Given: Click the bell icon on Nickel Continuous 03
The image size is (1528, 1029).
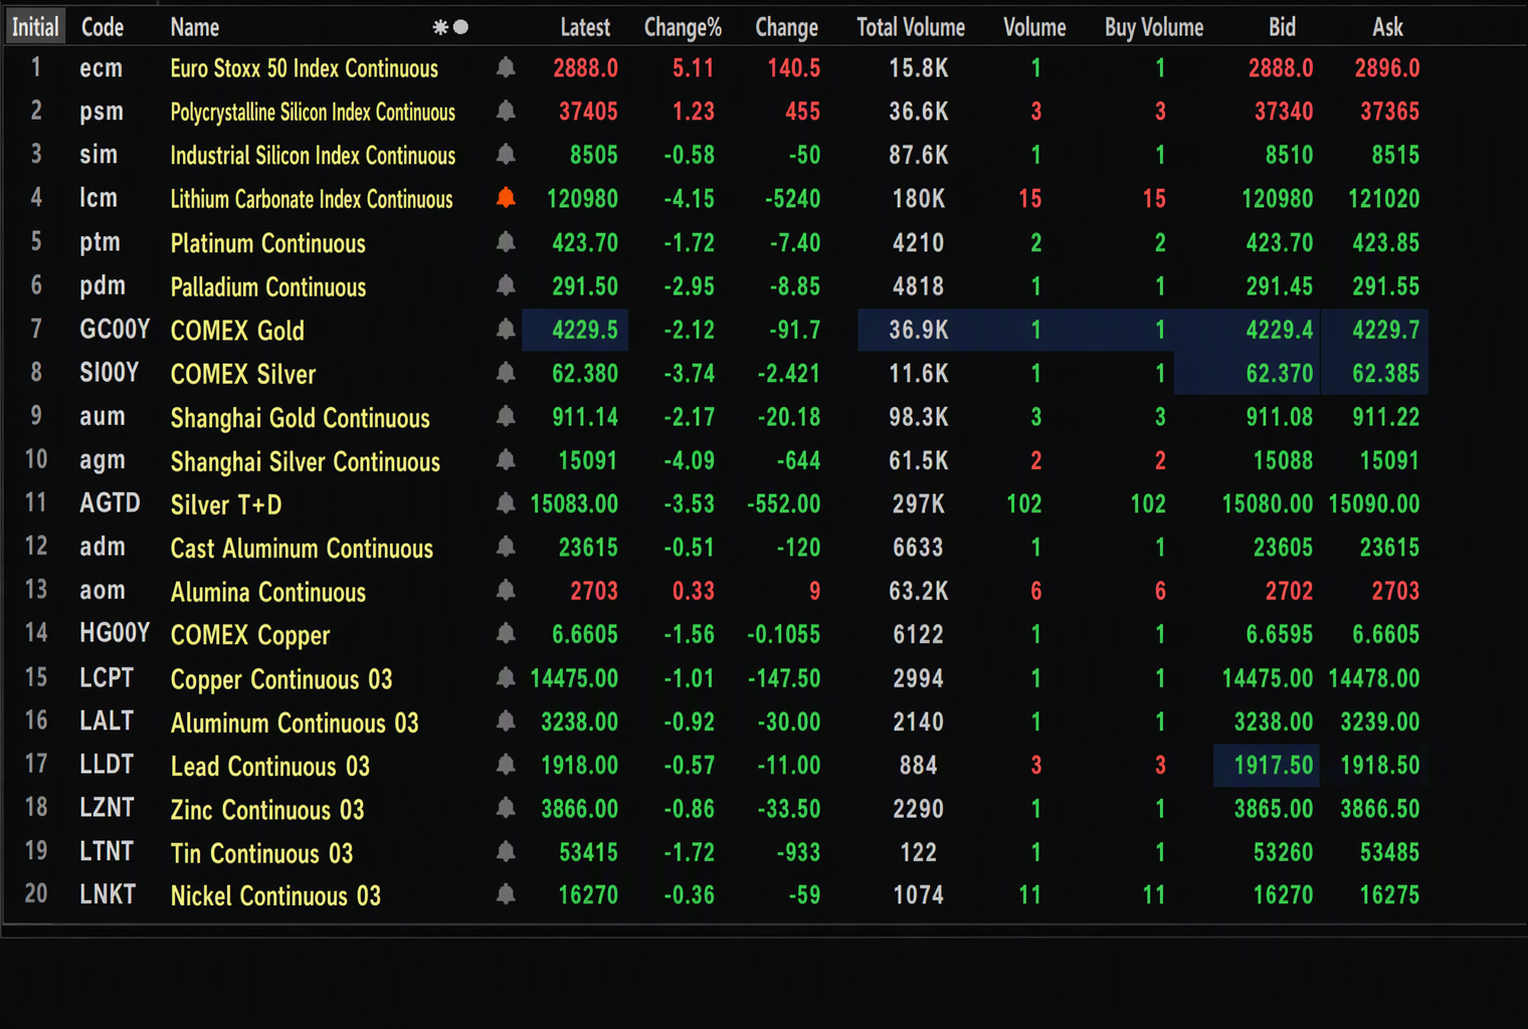Looking at the screenshot, I should (x=506, y=894).
